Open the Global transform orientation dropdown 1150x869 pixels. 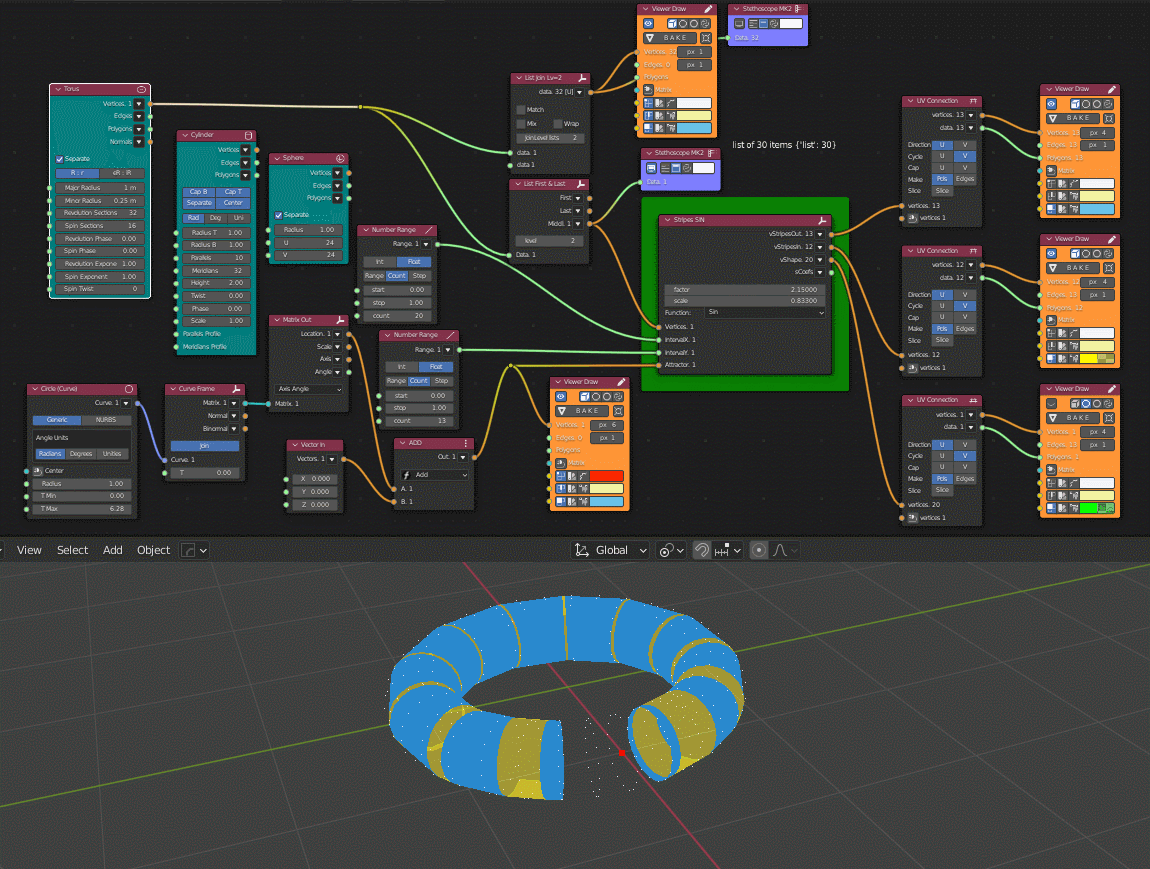coord(611,550)
